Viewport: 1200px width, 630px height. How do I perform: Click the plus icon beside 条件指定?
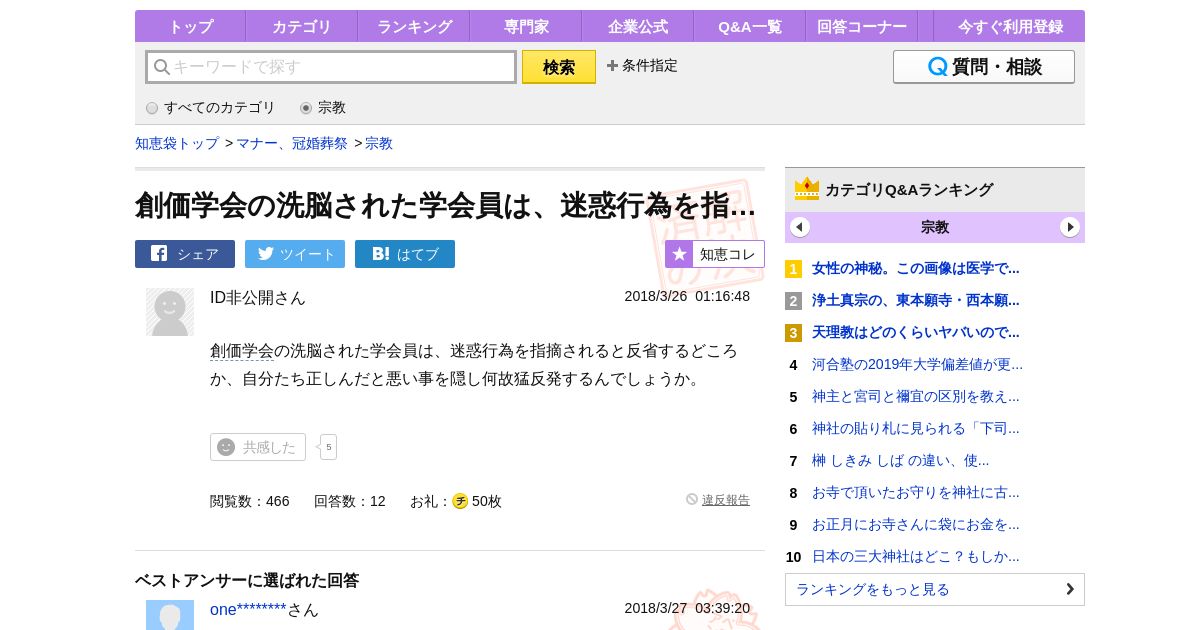612,66
